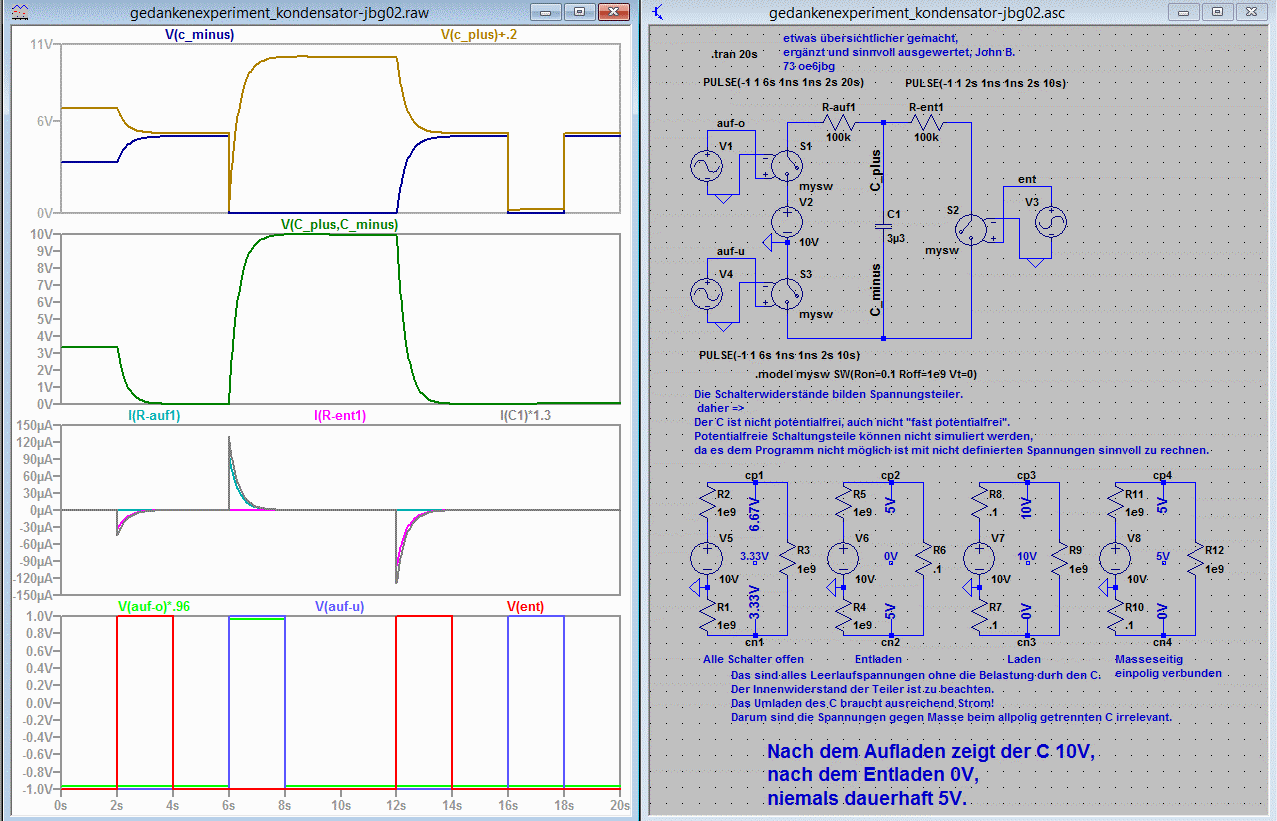
Task: Select the V4 voltage source symbol
Action: [x=709, y=293]
